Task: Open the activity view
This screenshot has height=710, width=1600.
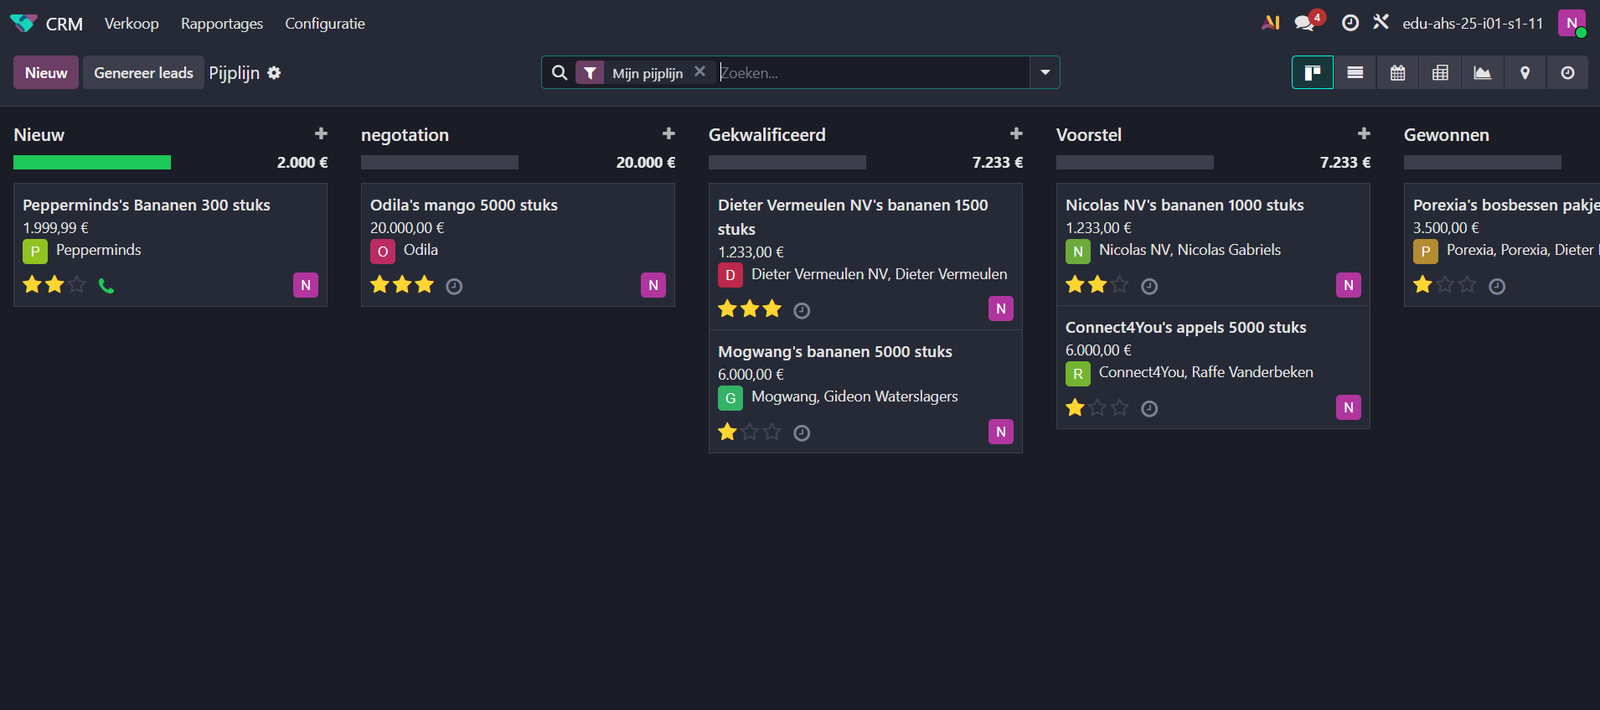Action: point(1567,73)
